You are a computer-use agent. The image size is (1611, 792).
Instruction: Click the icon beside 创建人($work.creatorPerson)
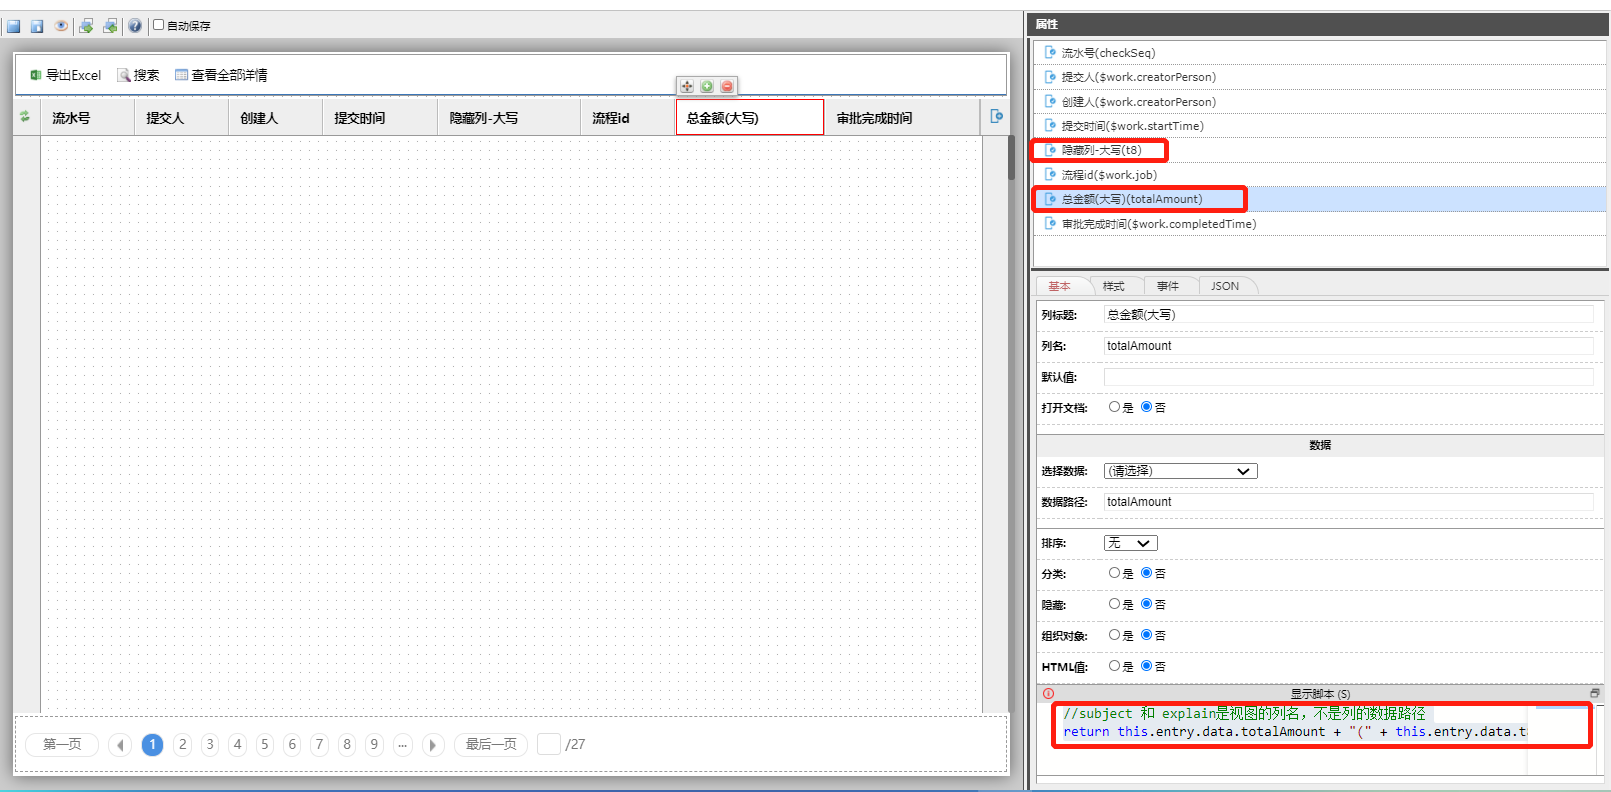1050,101
